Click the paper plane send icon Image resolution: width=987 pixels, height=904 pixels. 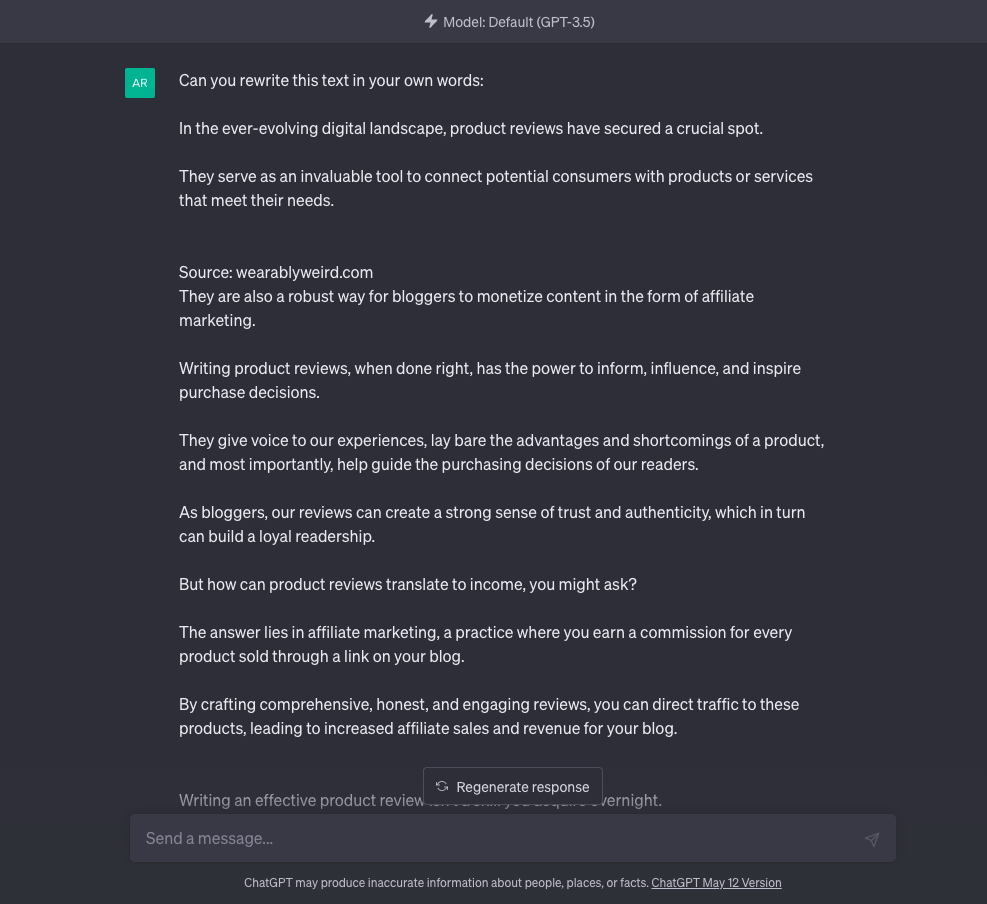click(872, 839)
